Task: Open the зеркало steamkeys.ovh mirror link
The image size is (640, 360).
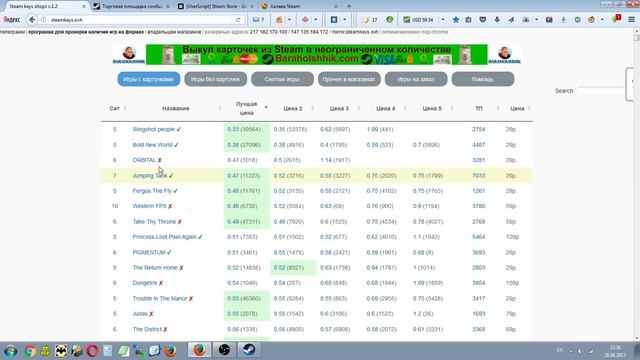Action: pos(355,32)
